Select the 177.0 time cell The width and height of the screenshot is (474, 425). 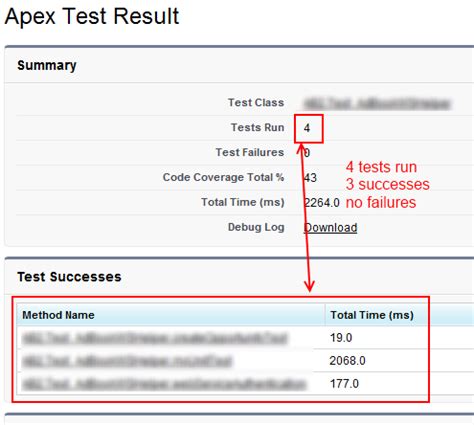click(x=344, y=384)
